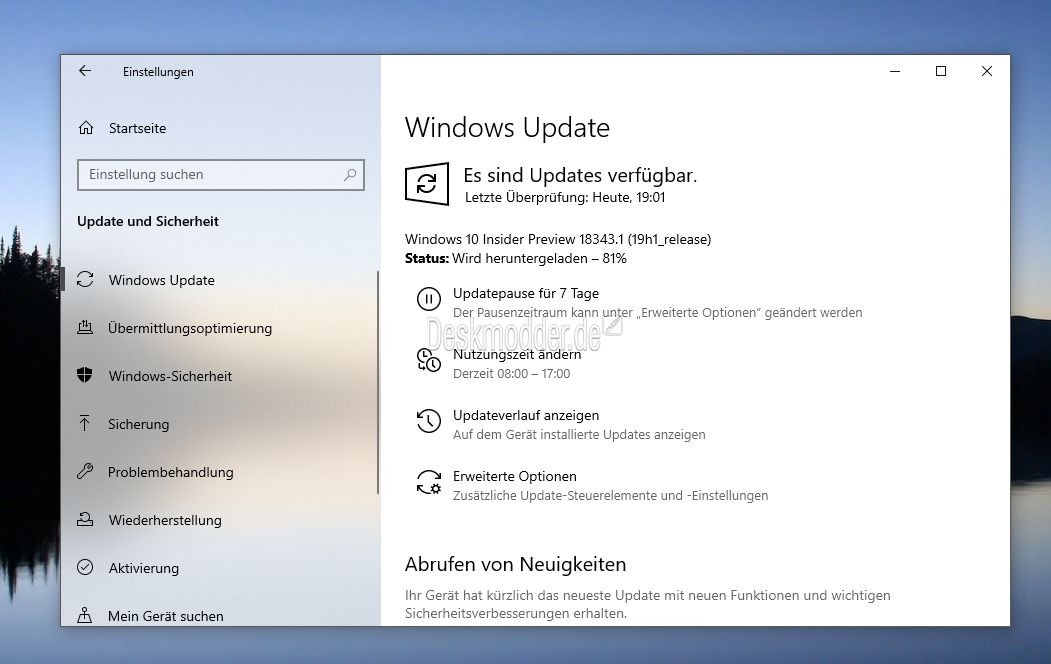Minimize the Einstellungen window
The width and height of the screenshot is (1051, 664).
[895, 71]
